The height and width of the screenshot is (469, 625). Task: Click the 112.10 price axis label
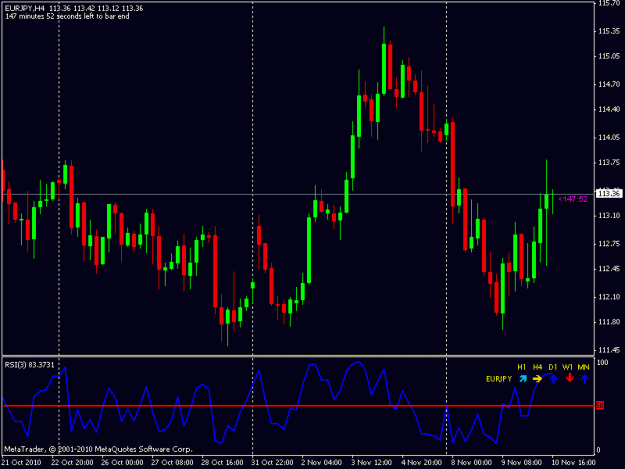[609, 297]
